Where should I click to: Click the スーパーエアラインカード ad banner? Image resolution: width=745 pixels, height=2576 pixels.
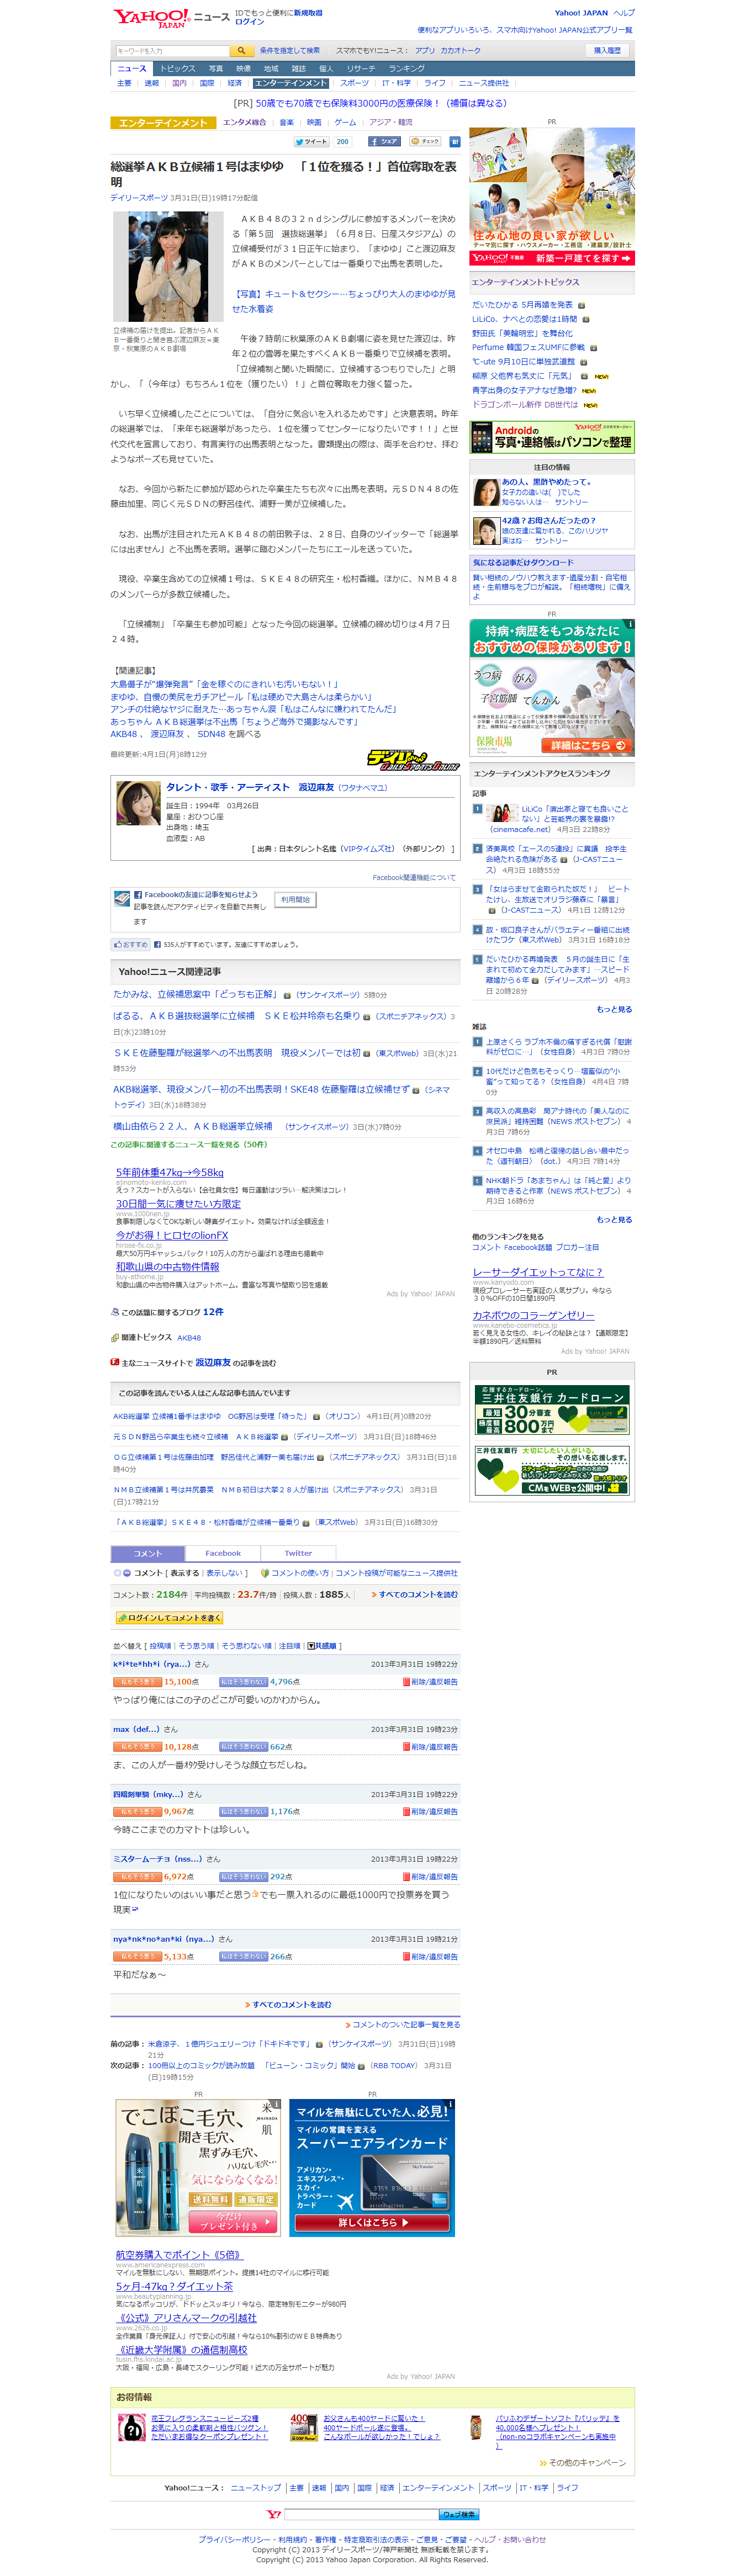coord(372,2167)
